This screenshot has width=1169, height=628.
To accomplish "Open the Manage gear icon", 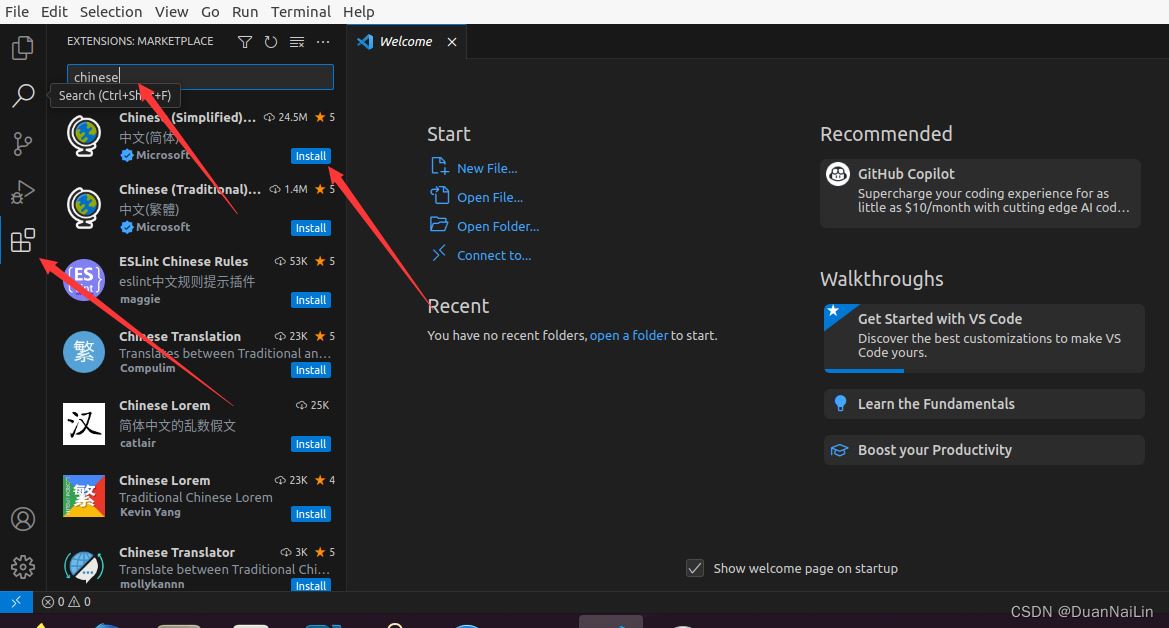I will 22,567.
